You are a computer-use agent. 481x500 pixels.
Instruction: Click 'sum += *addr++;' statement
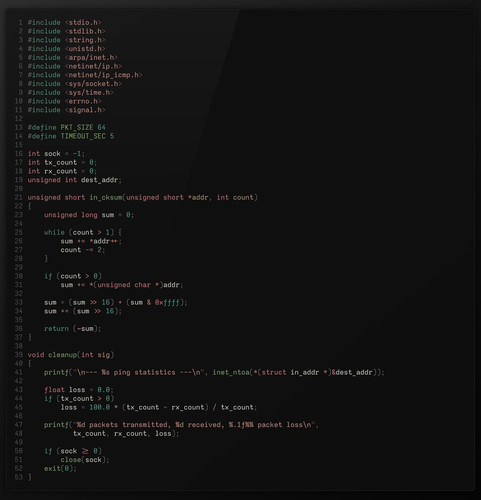91,241
